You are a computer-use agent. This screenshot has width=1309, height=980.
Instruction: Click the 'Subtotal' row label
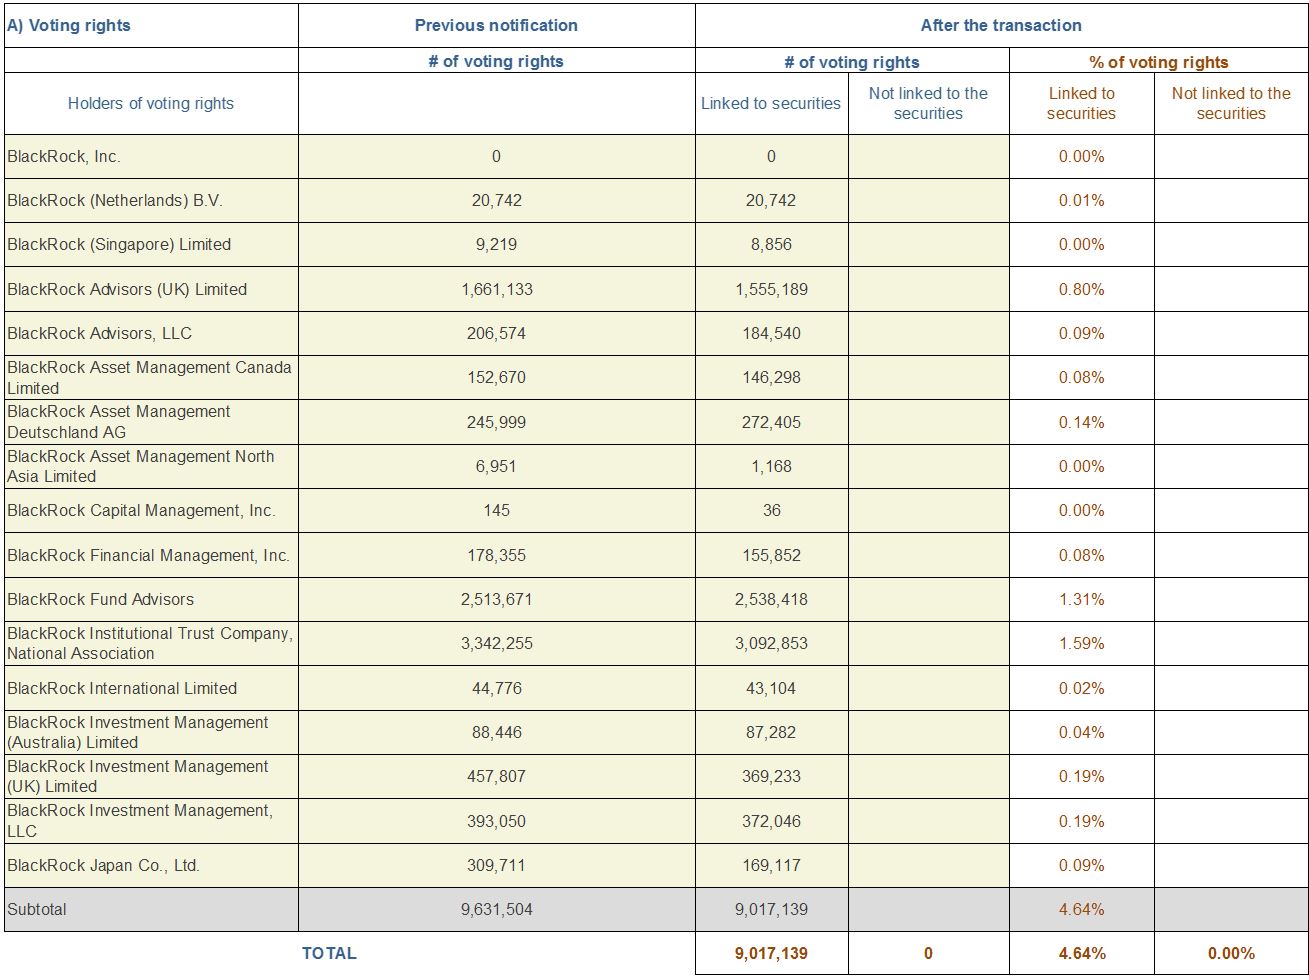tap(37, 909)
